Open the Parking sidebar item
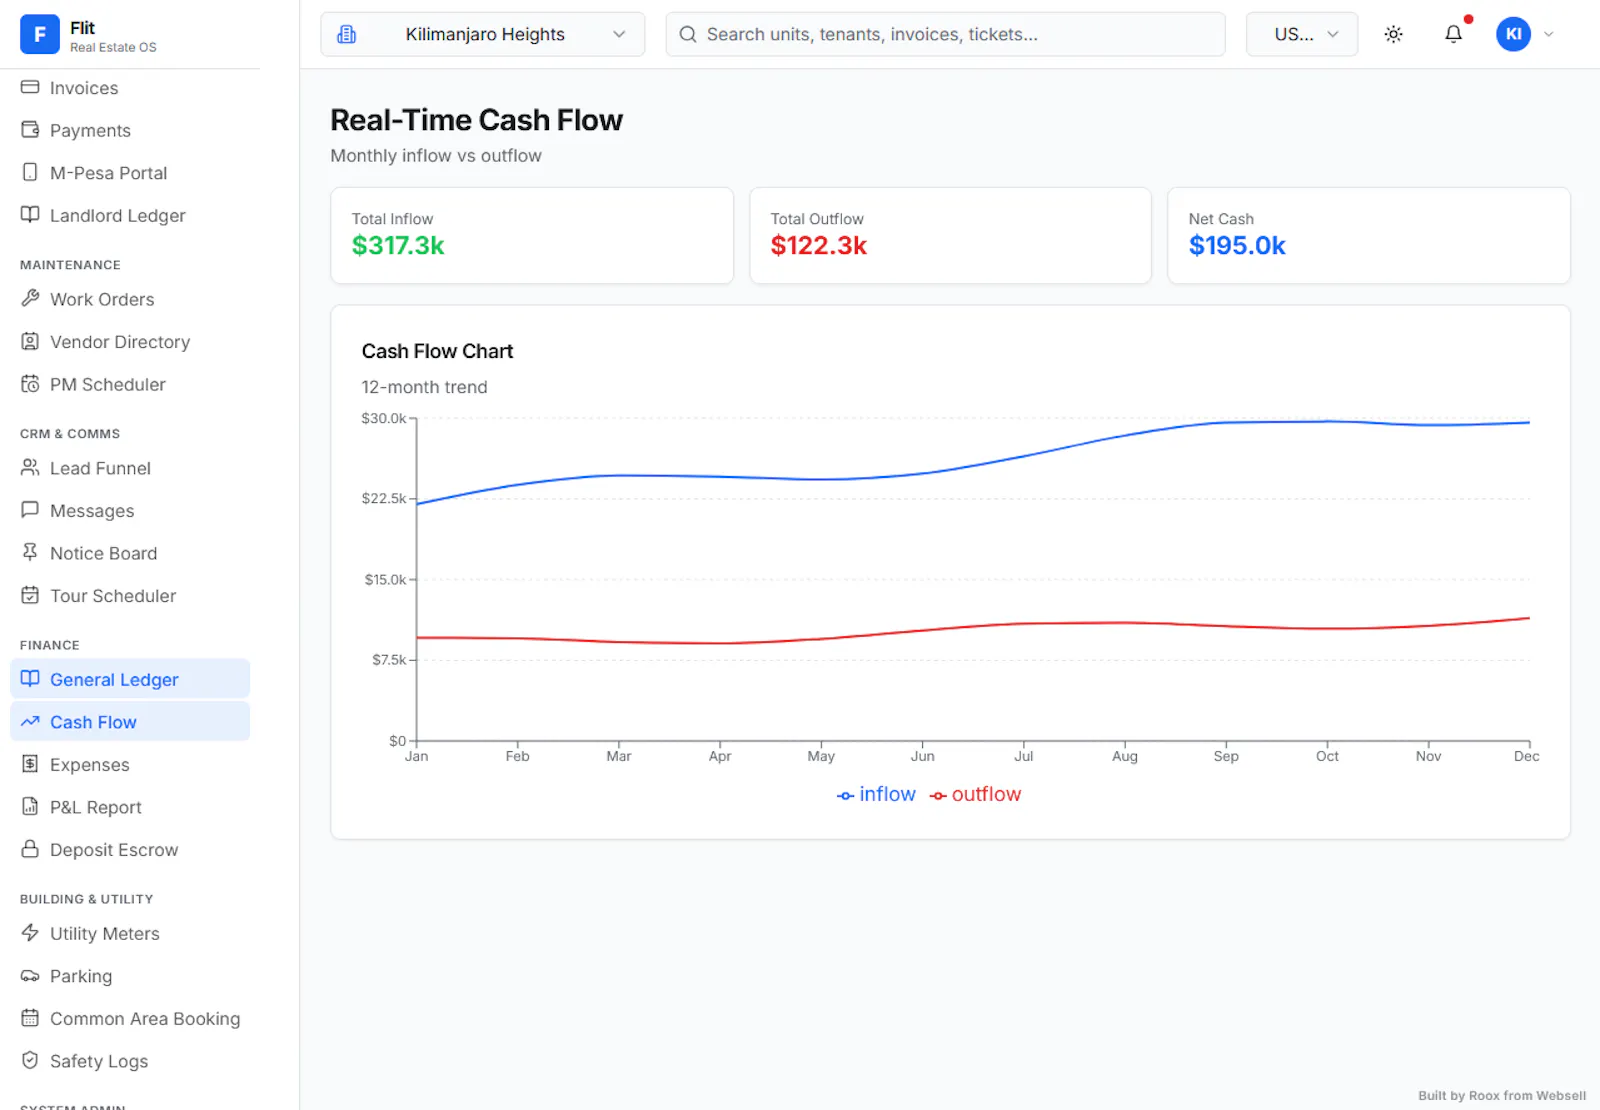Image resolution: width=1600 pixels, height=1110 pixels. coord(130,976)
